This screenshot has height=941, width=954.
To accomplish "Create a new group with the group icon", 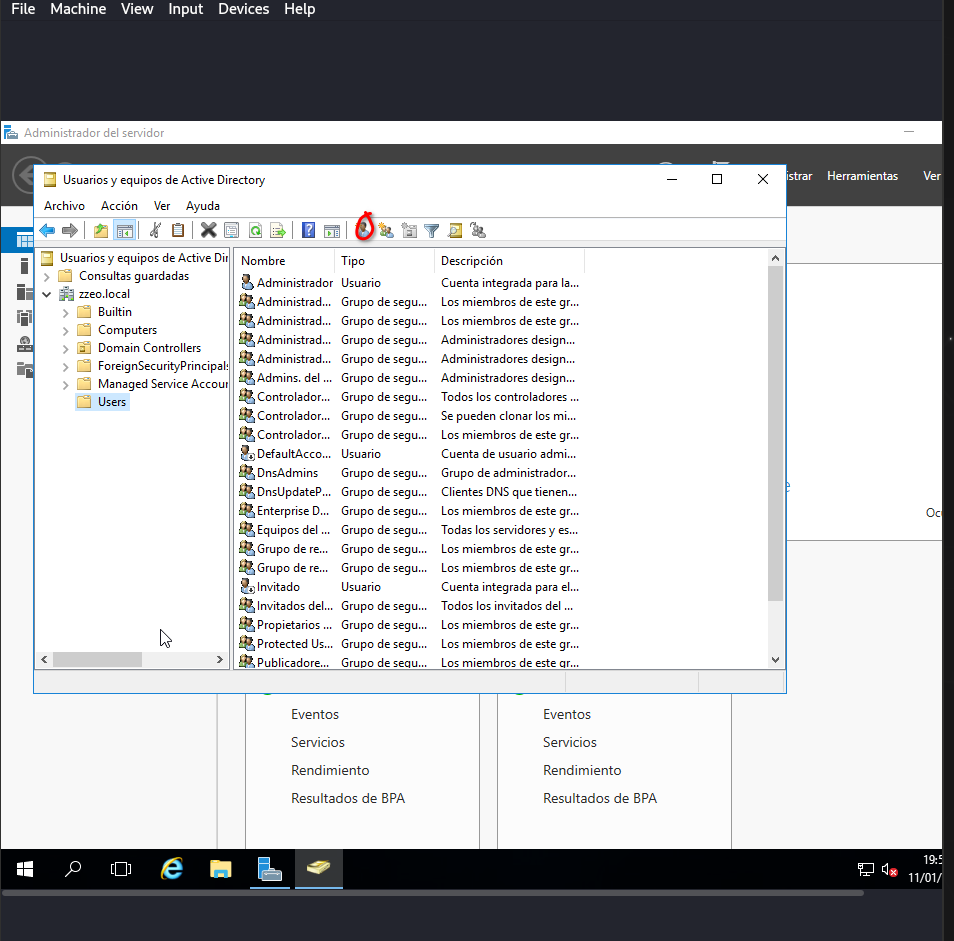I will pos(386,231).
